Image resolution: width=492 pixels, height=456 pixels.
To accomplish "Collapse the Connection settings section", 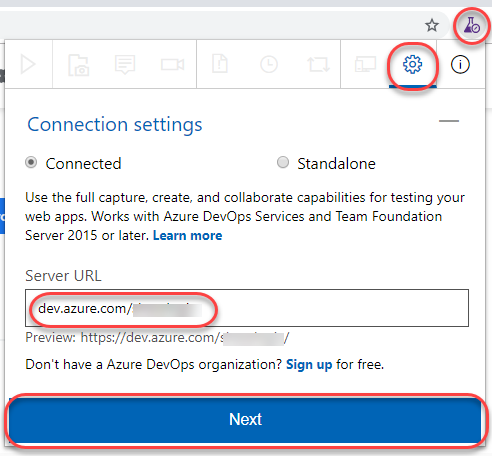I will (449, 121).
